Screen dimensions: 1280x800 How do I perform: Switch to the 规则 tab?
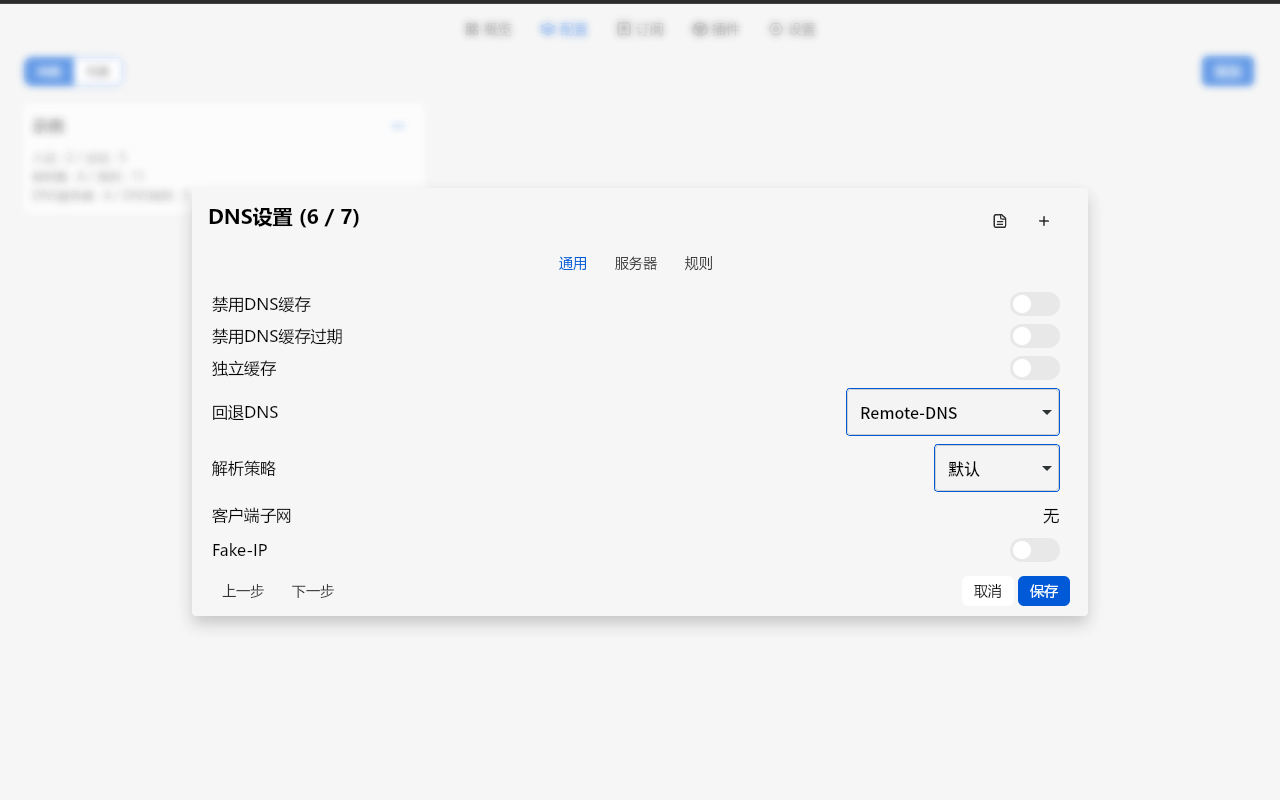click(699, 264)
